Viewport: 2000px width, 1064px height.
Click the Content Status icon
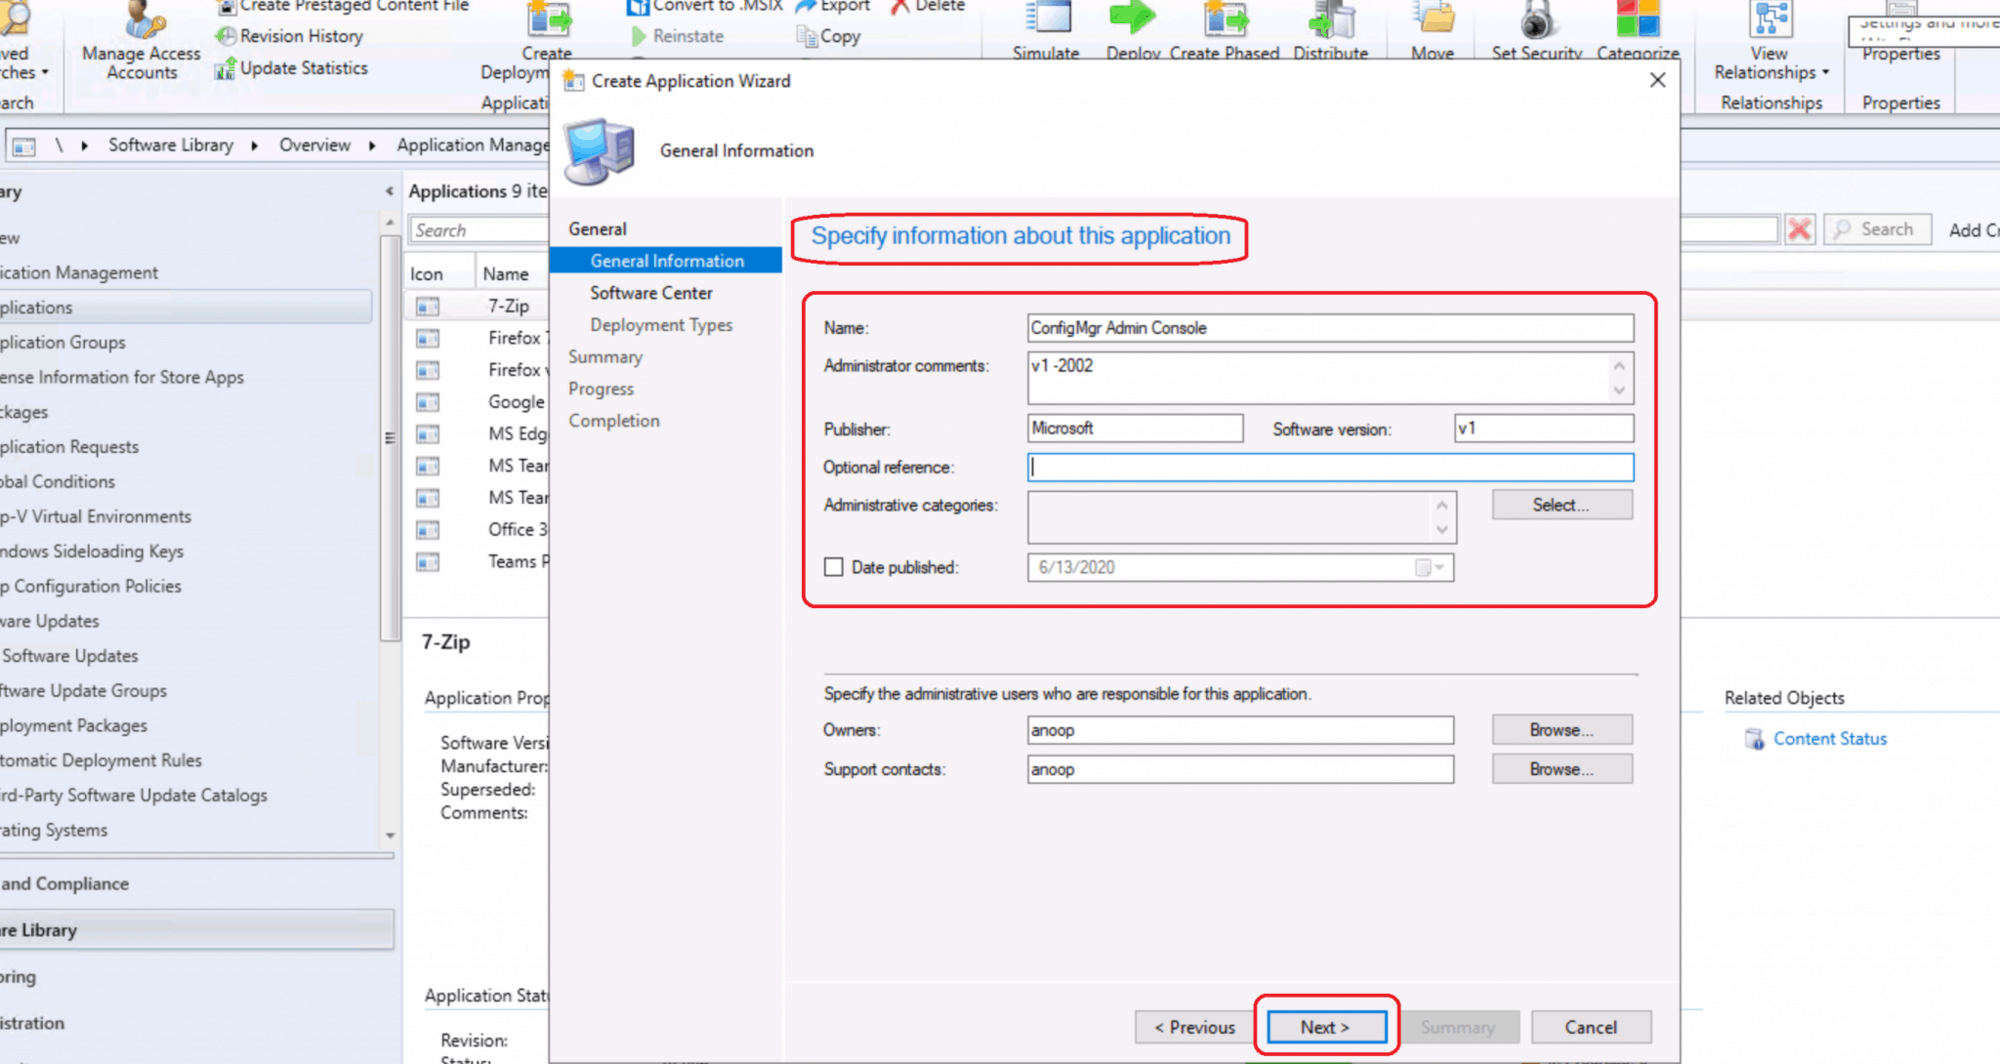[1755, 739]
